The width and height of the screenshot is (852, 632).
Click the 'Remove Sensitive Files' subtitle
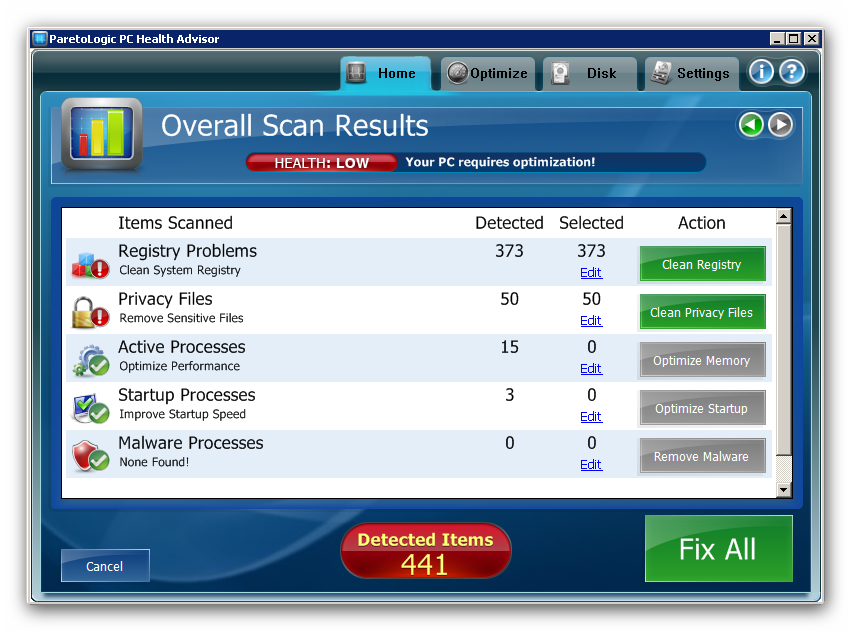(181, 318)
